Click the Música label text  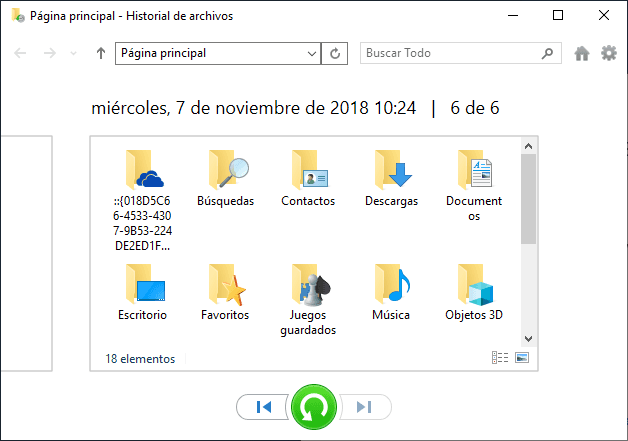tap(391, 315)
